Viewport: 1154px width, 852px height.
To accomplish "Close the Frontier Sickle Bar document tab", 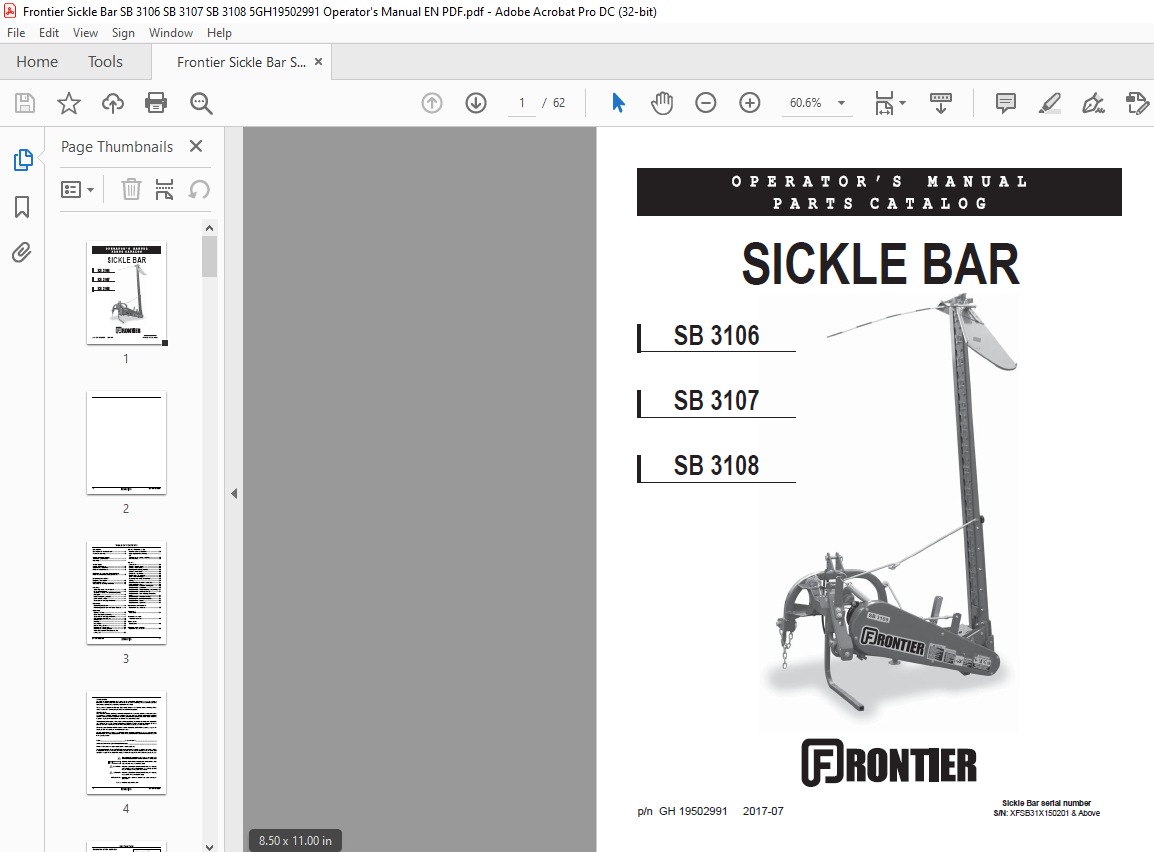I will pyautogui.click(x=319, y=62).
